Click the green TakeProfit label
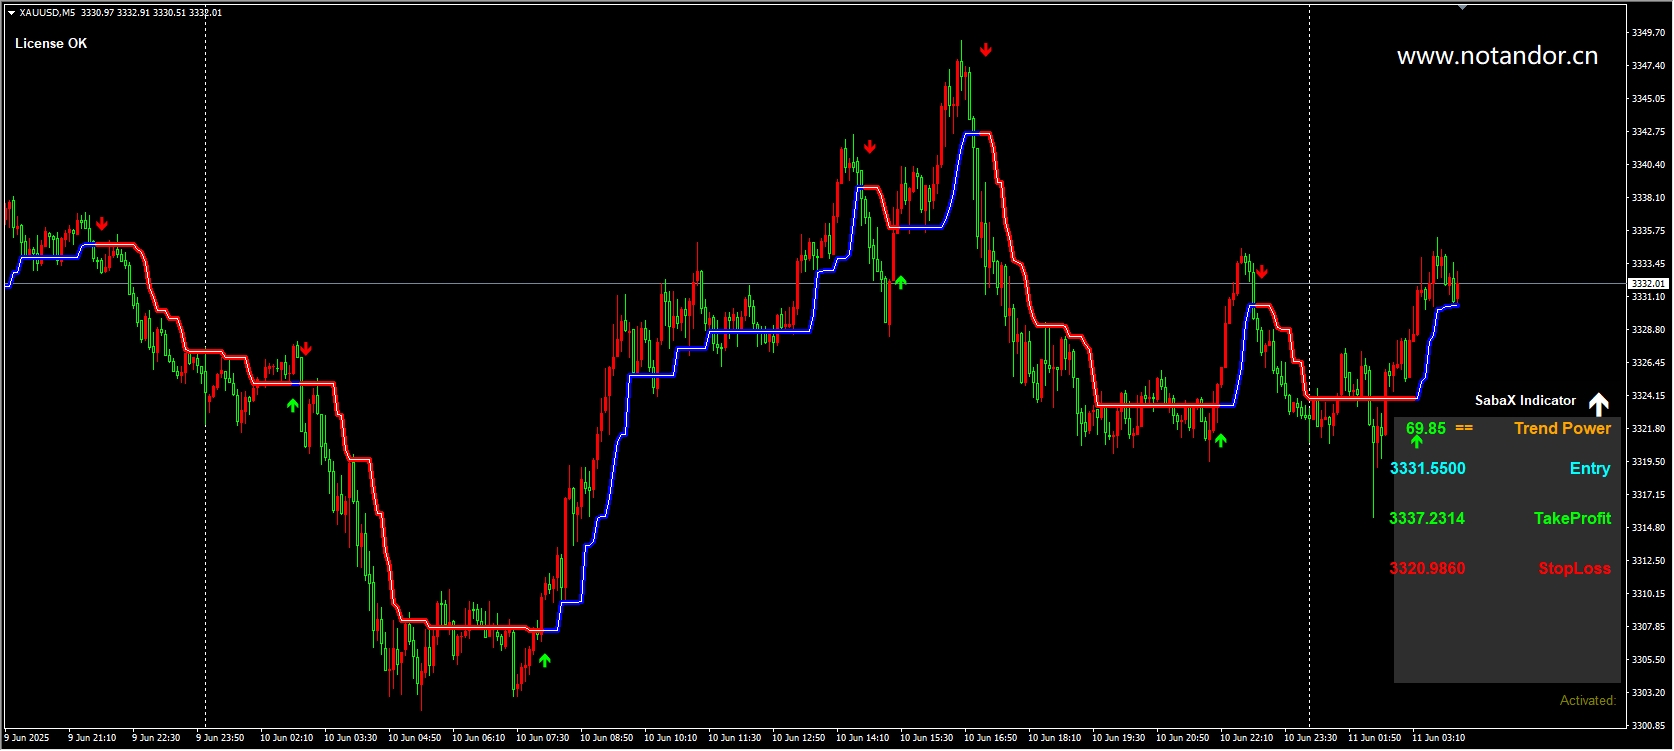The height and width of the screenshot is (751, 1674). tap(1572, 518)
